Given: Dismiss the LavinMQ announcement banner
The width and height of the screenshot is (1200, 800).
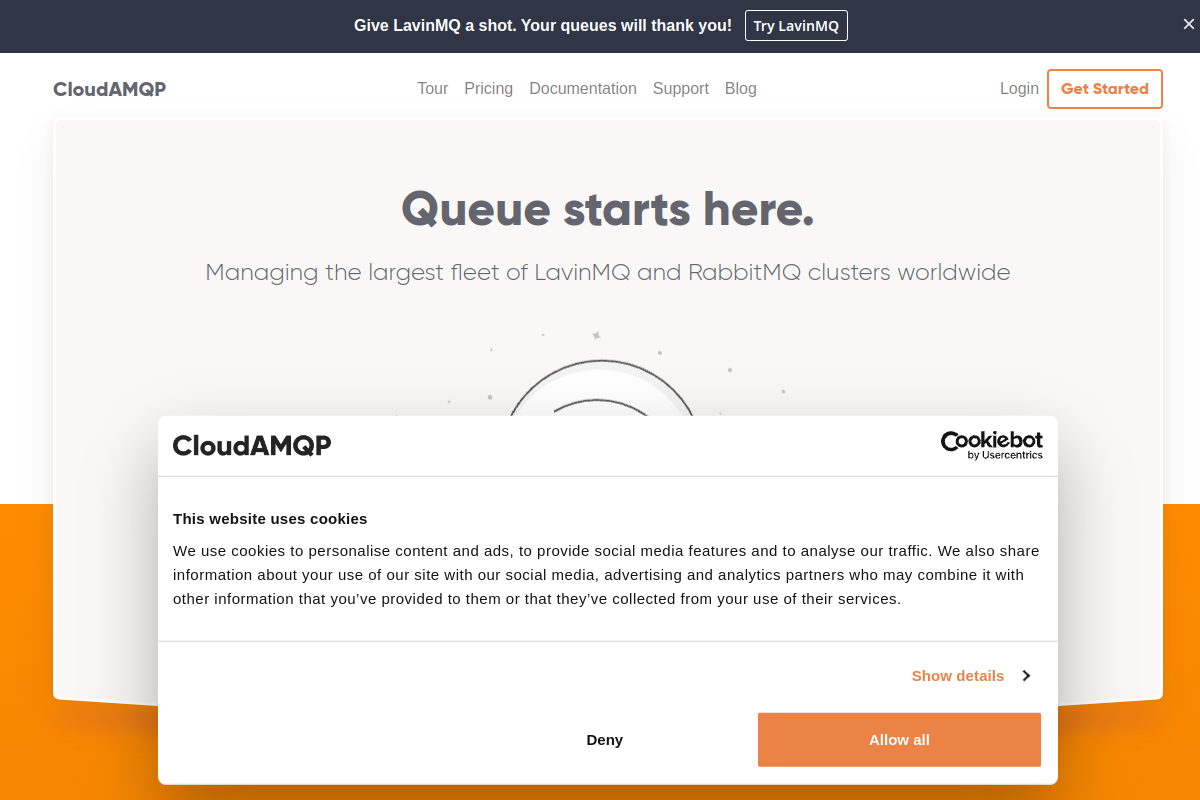Looking at the screenshot, I should (x=1188, y=25).
